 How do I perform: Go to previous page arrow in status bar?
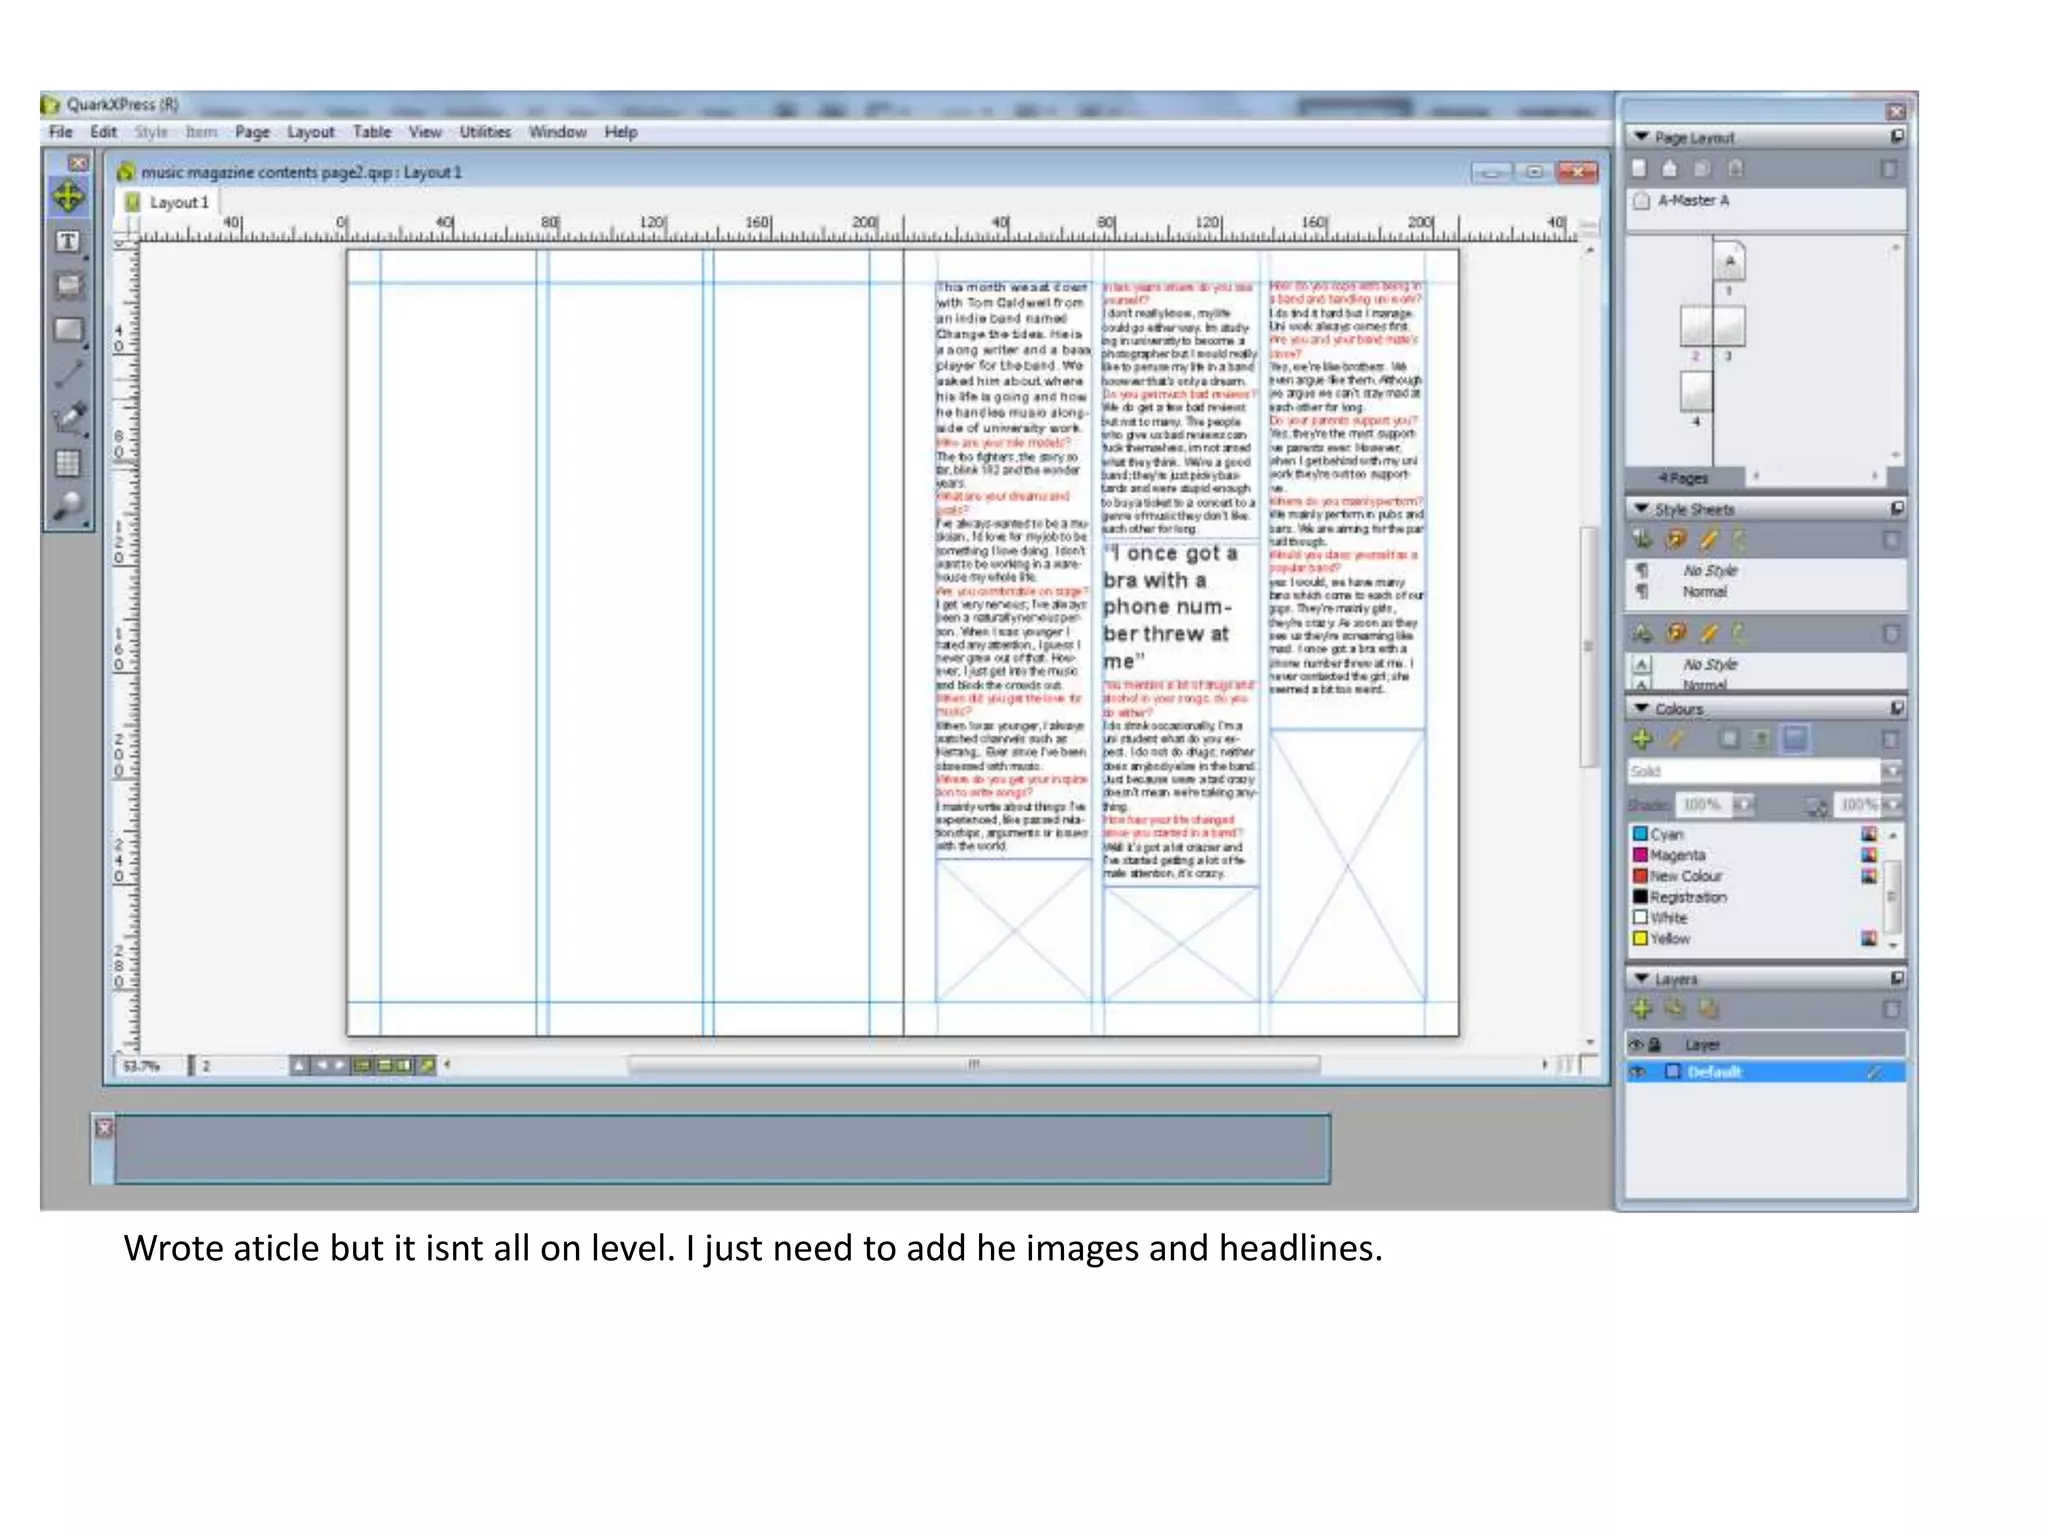[322, 1065]
